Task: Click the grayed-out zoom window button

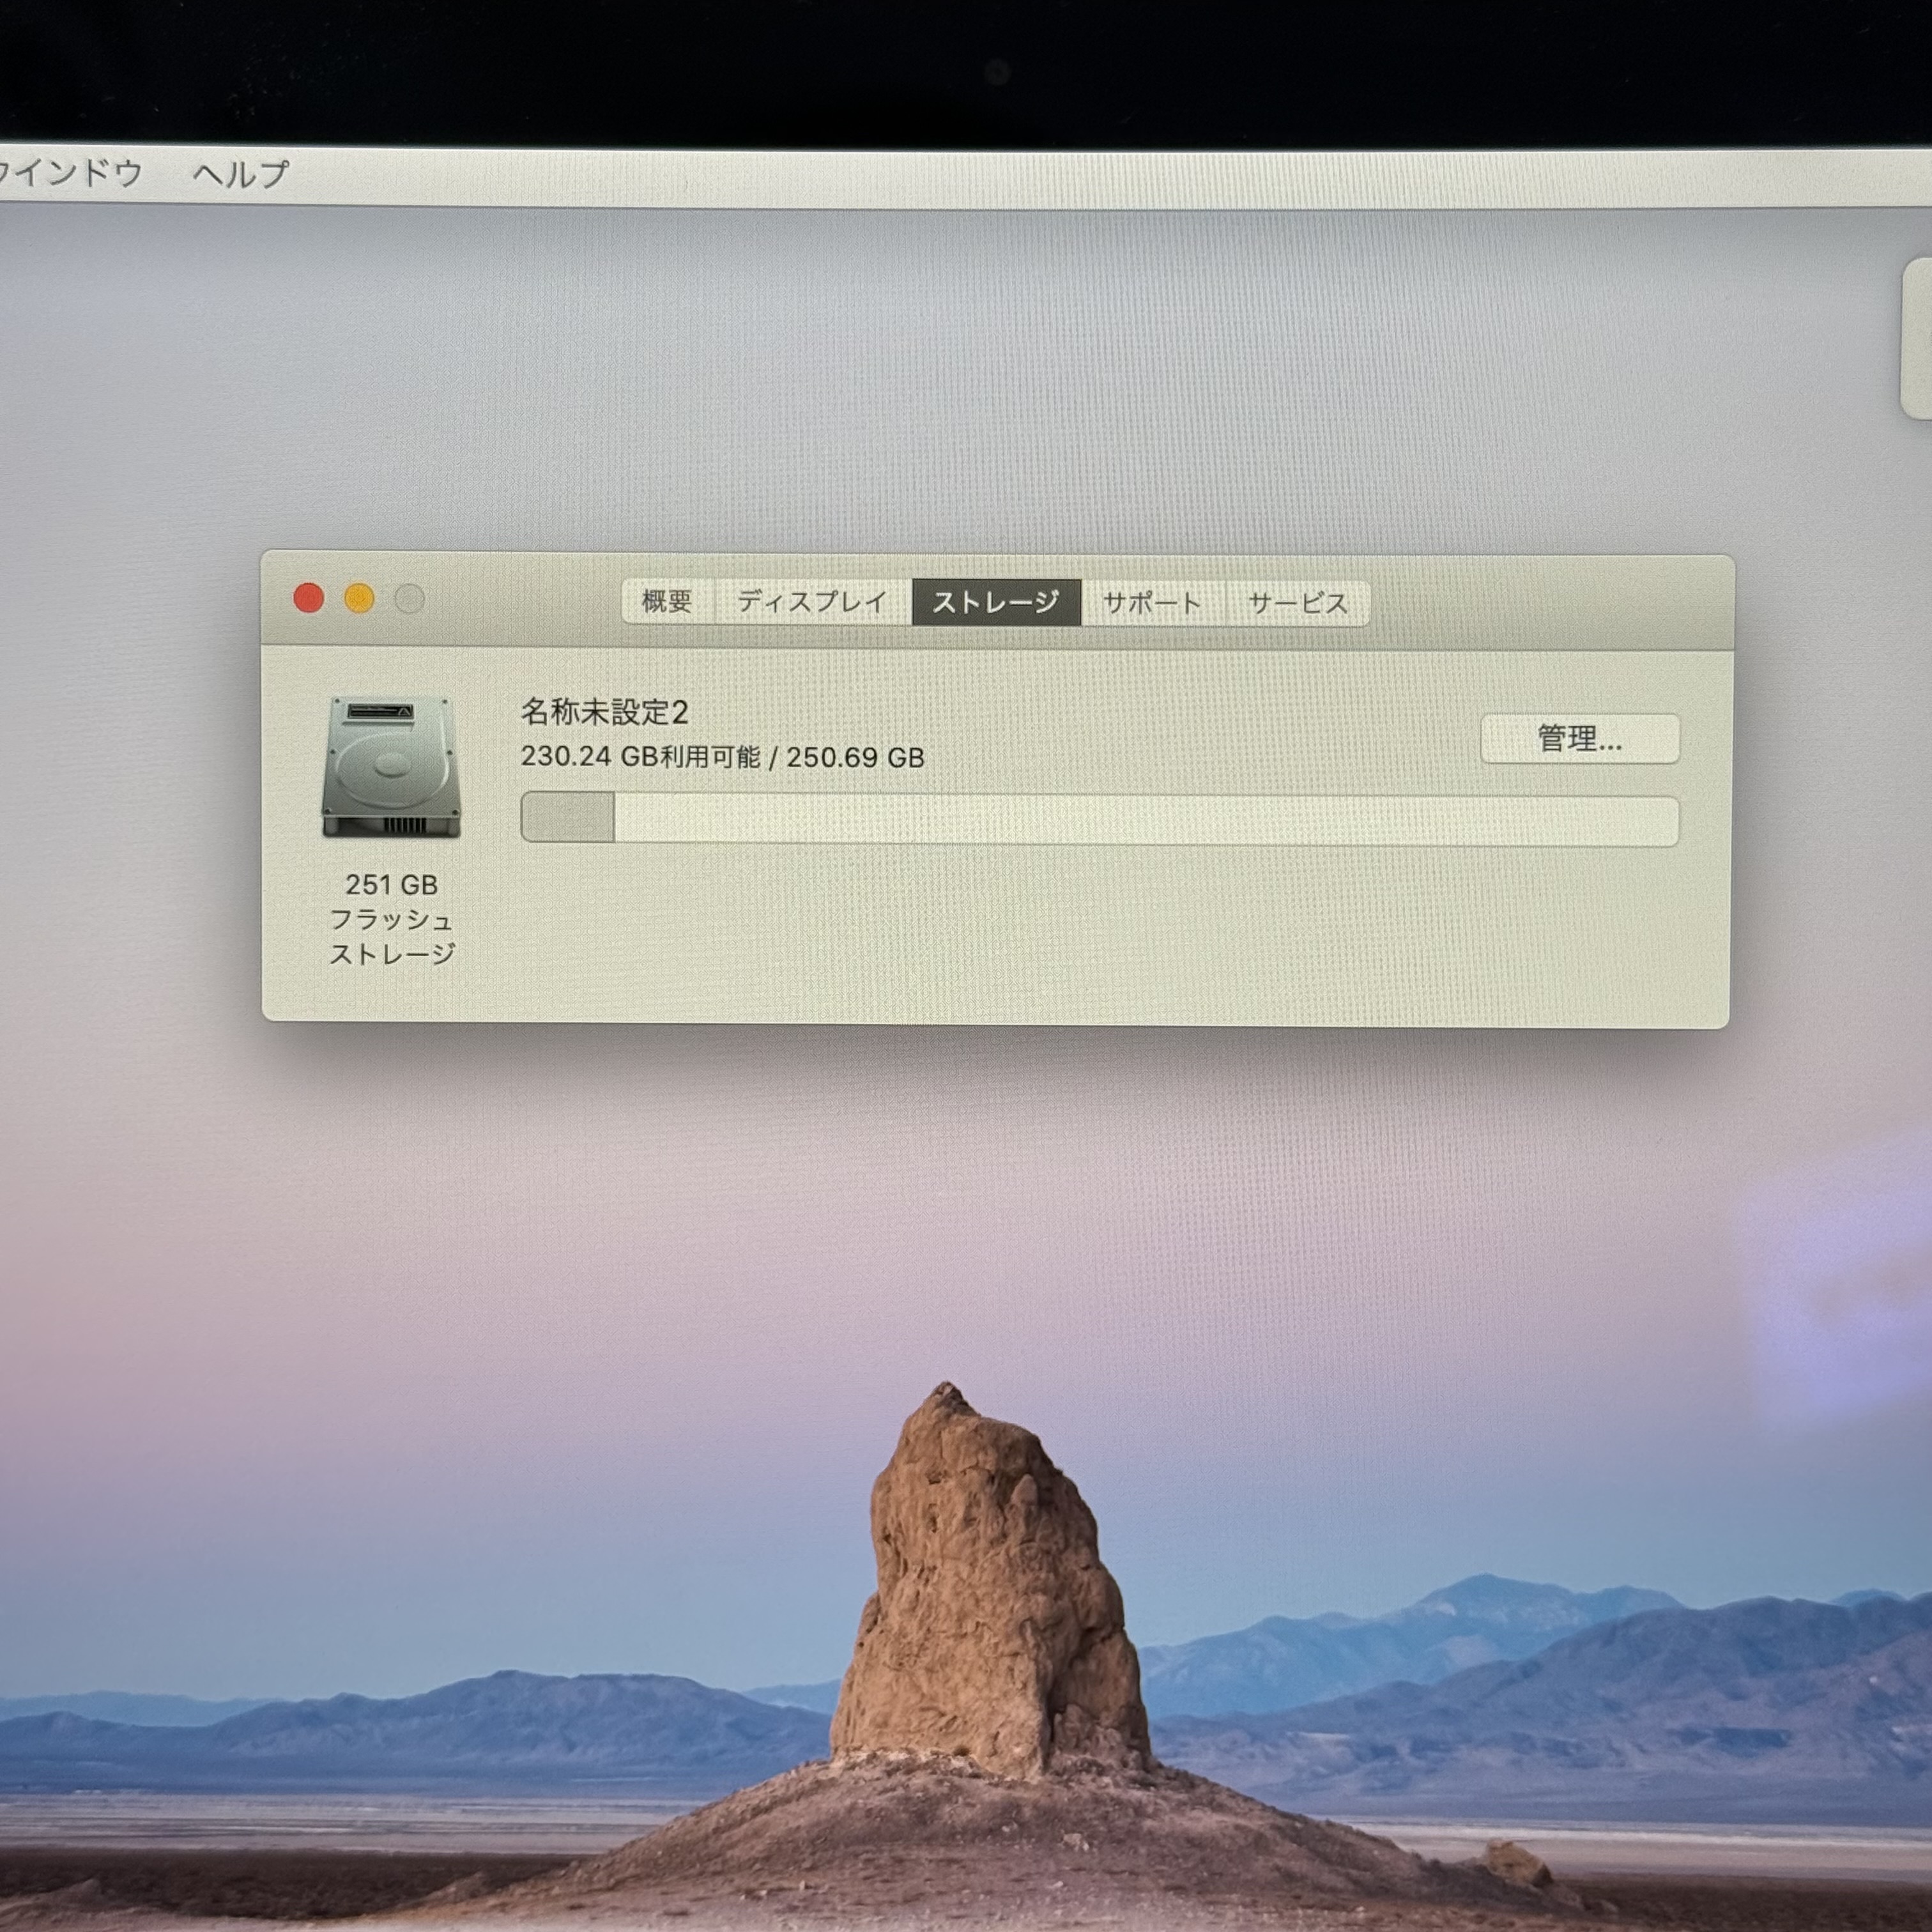Action: coord(410,599)
